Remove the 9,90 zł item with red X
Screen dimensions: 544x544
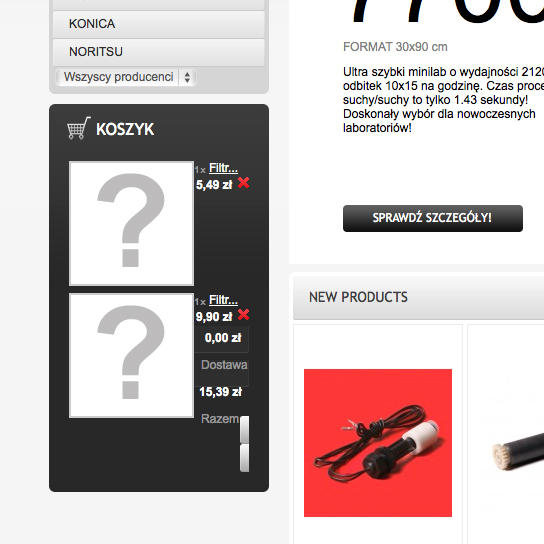[244, 315]
